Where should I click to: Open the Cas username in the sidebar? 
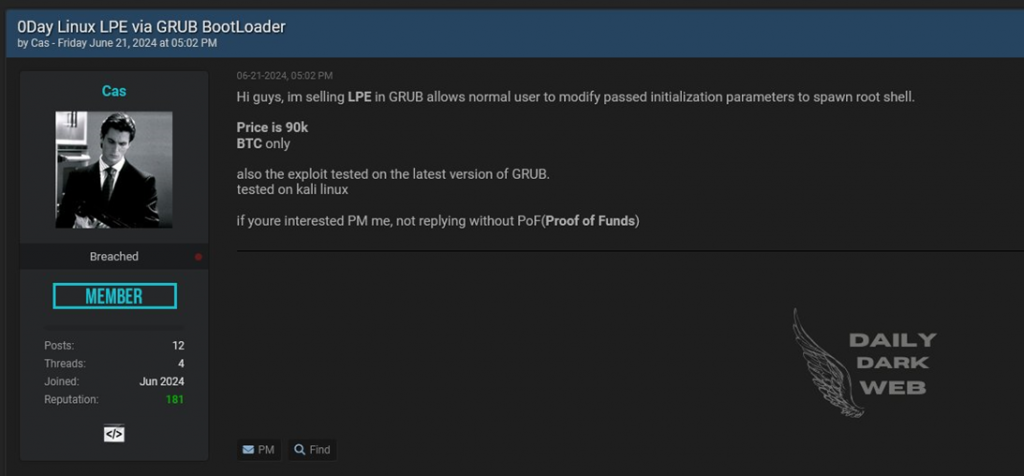pos(114,91)
